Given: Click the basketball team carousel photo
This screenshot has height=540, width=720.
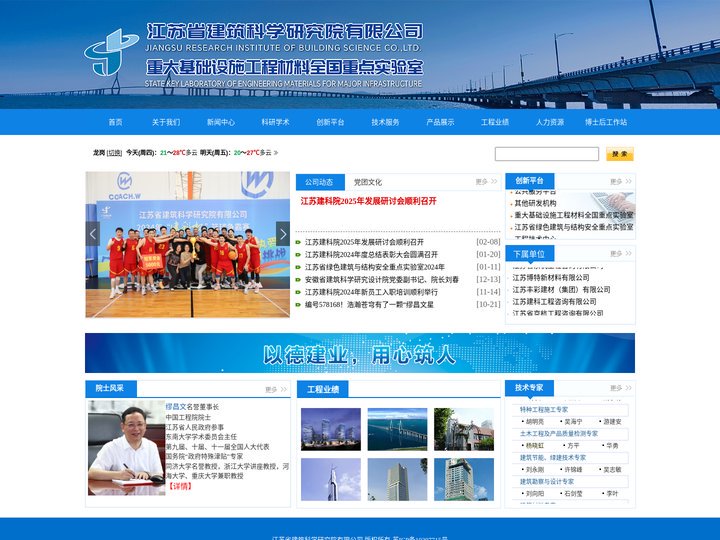Looking at the screenshot, I should (x=187, y=244).
